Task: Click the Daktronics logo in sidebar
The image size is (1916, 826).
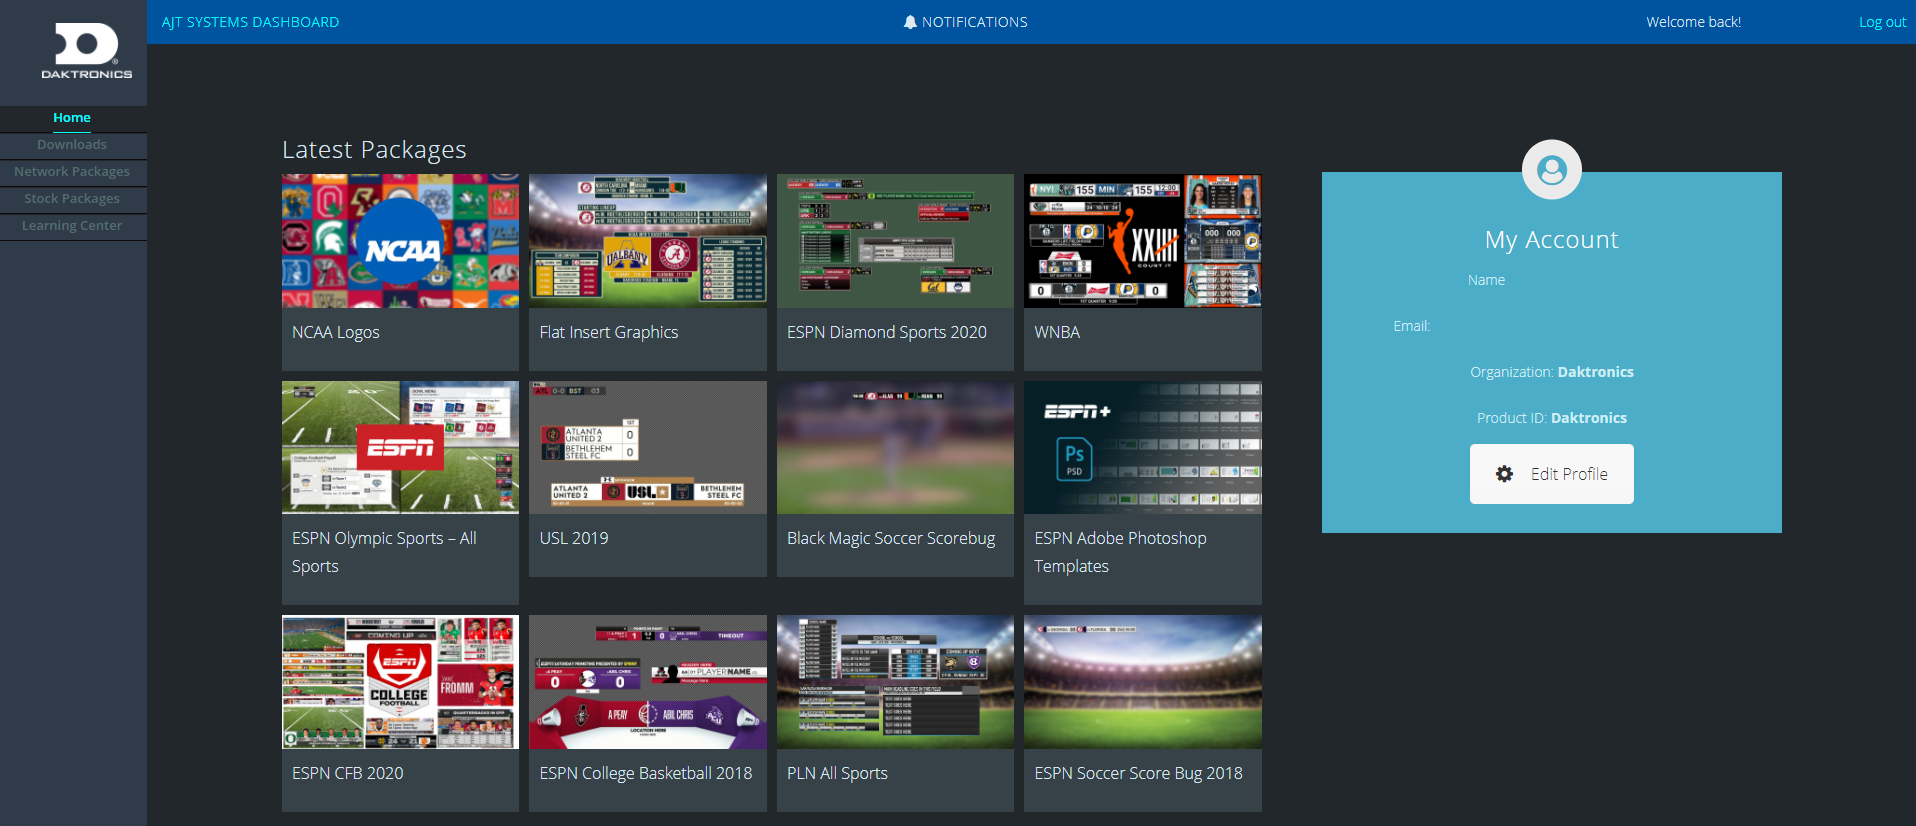Action: click(x=86, y=51)
